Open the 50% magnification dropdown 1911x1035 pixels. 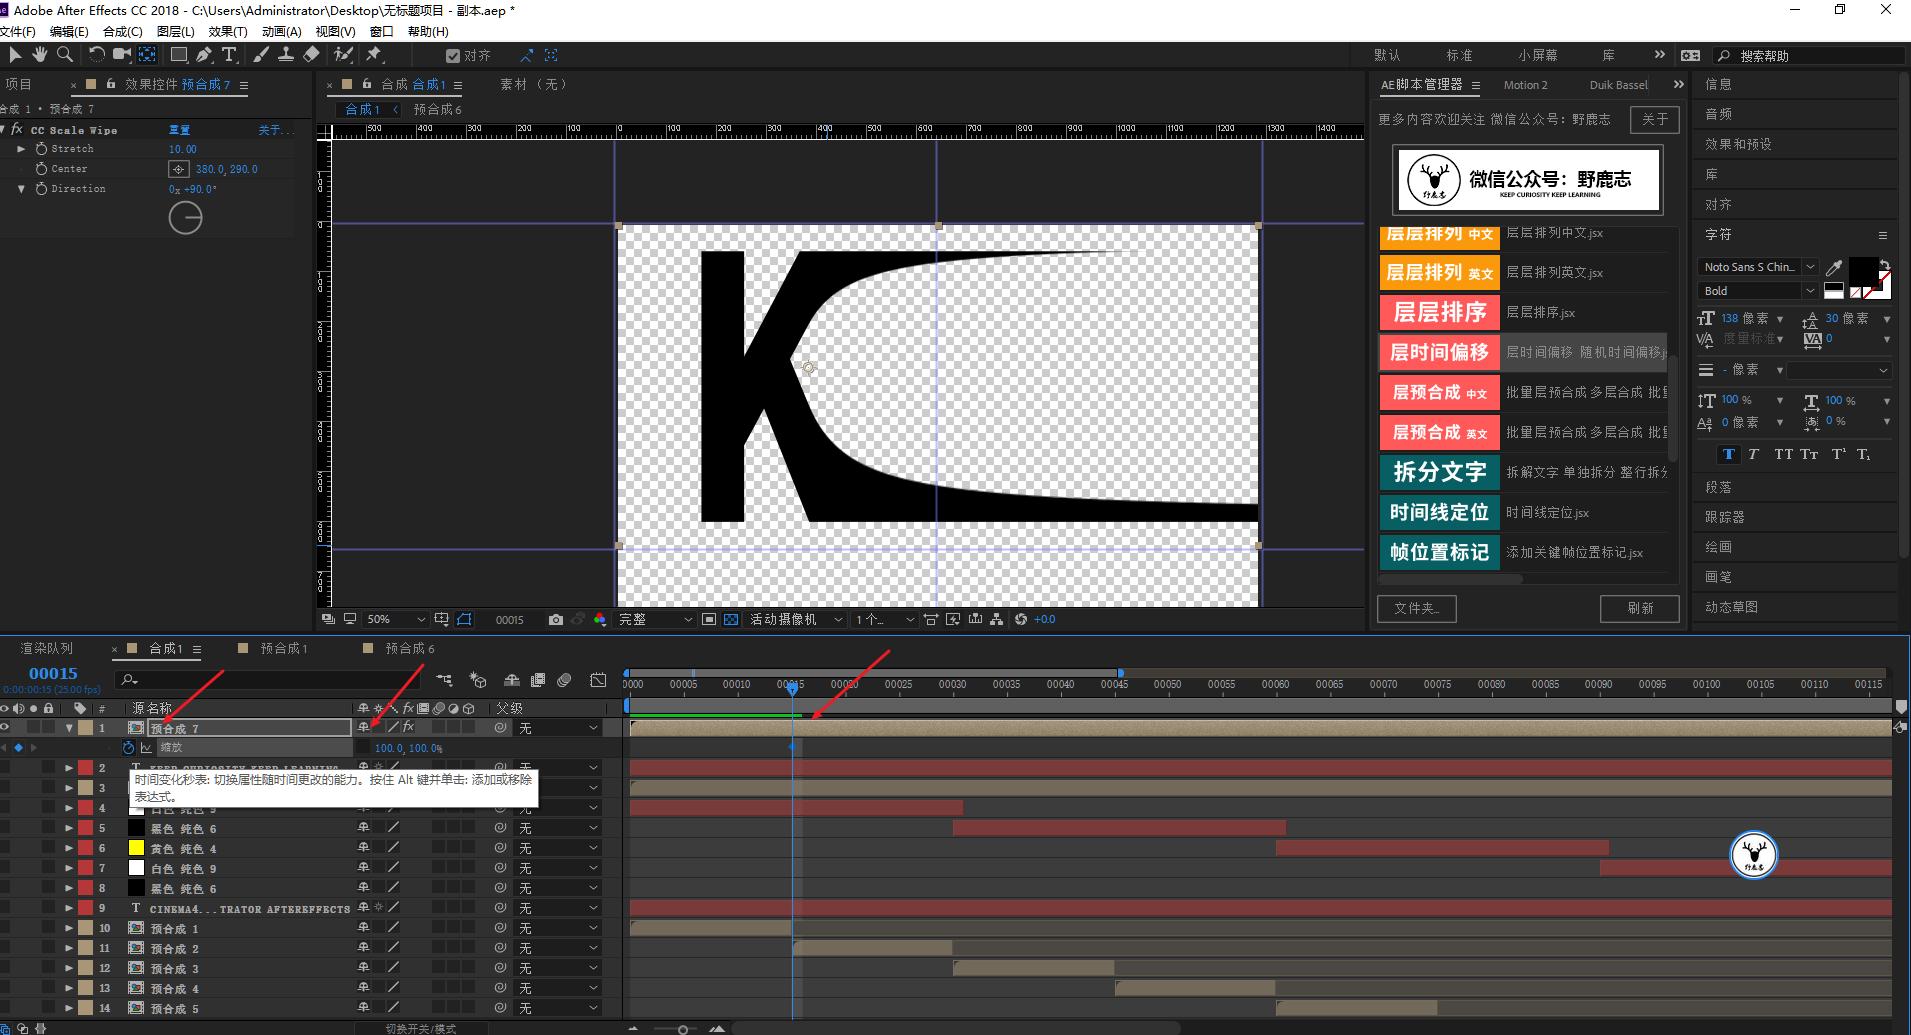click(397, 620)
